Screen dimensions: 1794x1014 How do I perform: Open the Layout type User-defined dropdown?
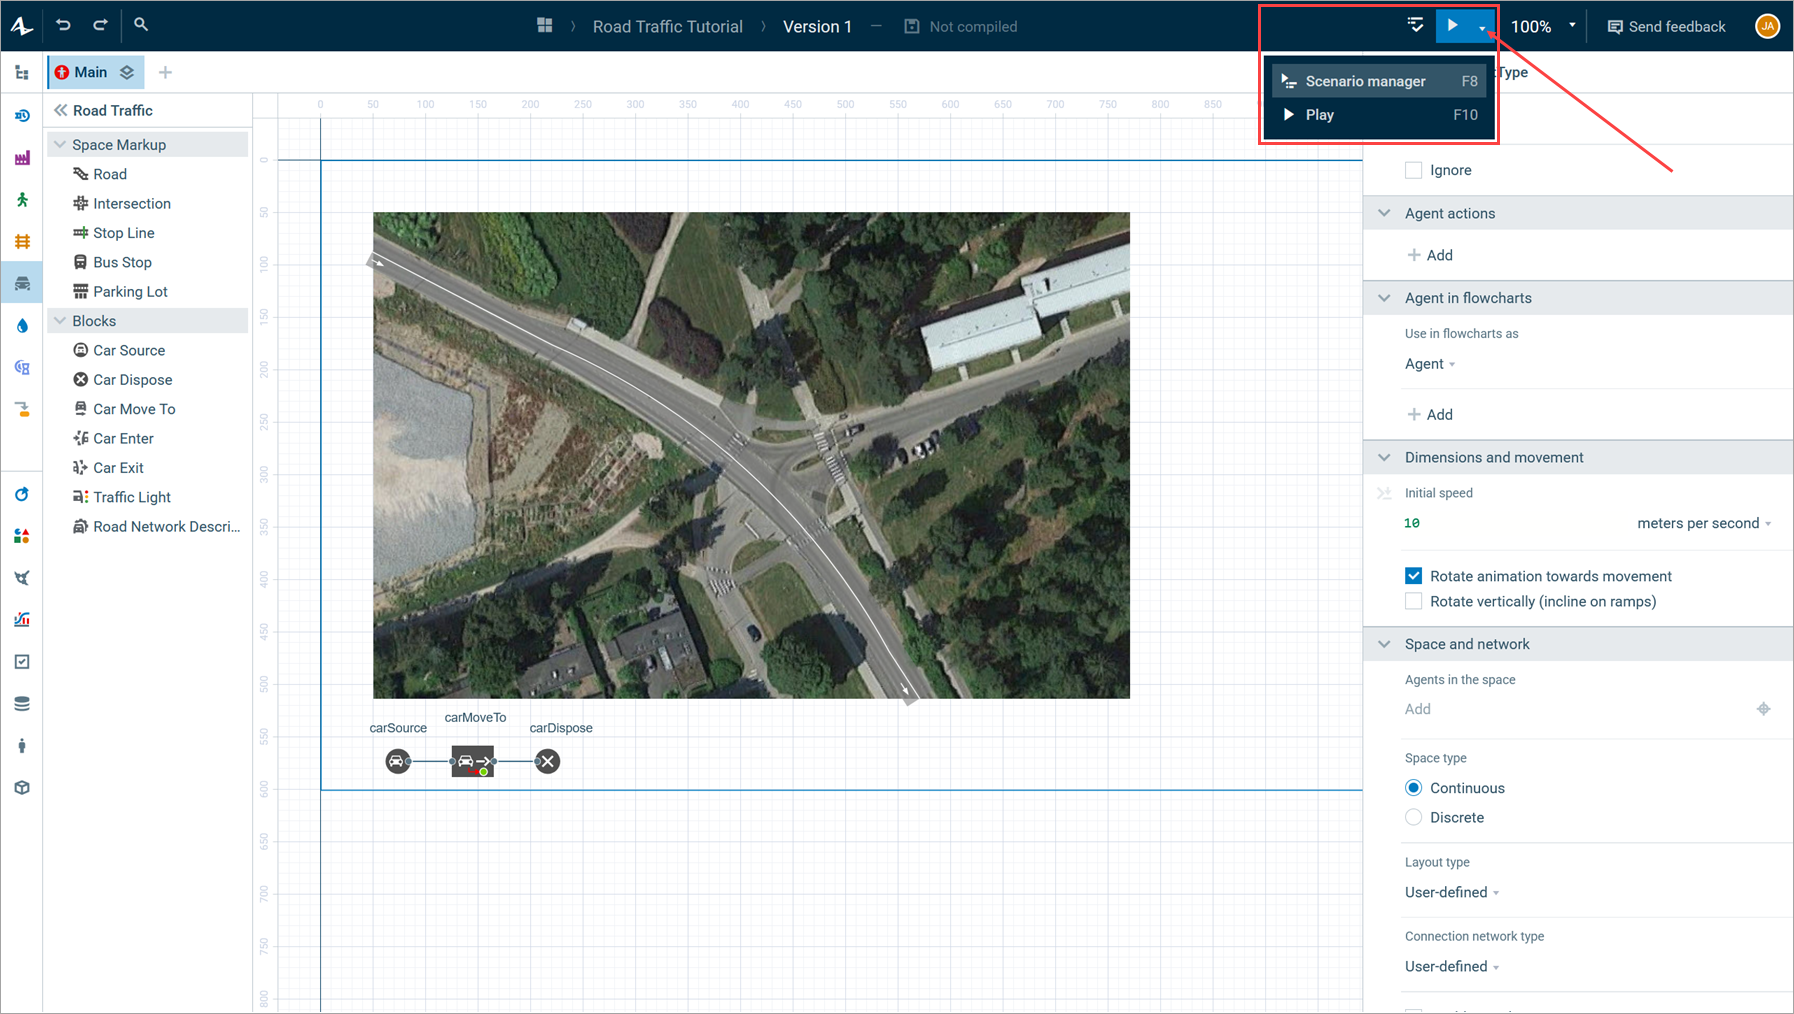click(1451, 892)
